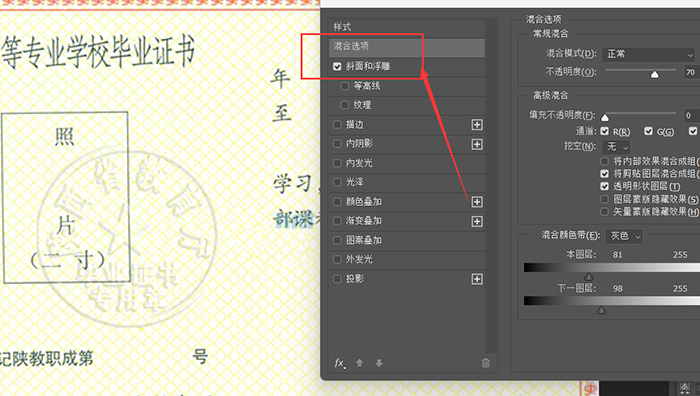Uncheck the 斜面和浮雕 checkbox
Screen dimensions: 700x396
pos(337,67)
